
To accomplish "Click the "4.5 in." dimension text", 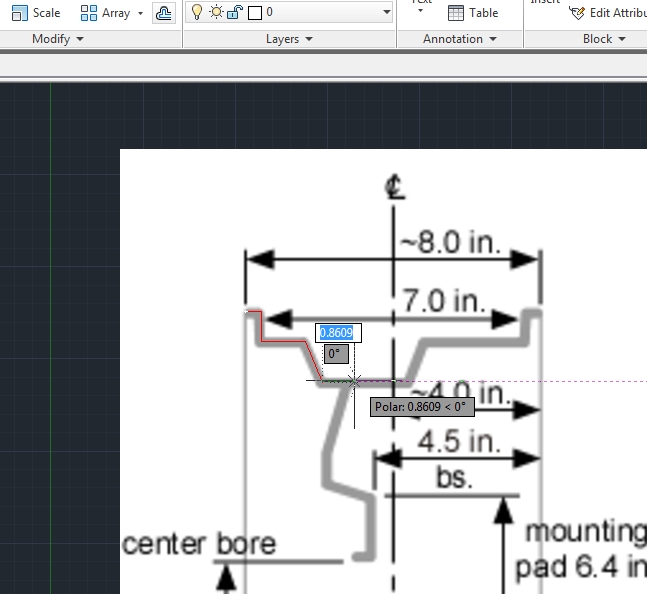I will (x=459, y=441).
